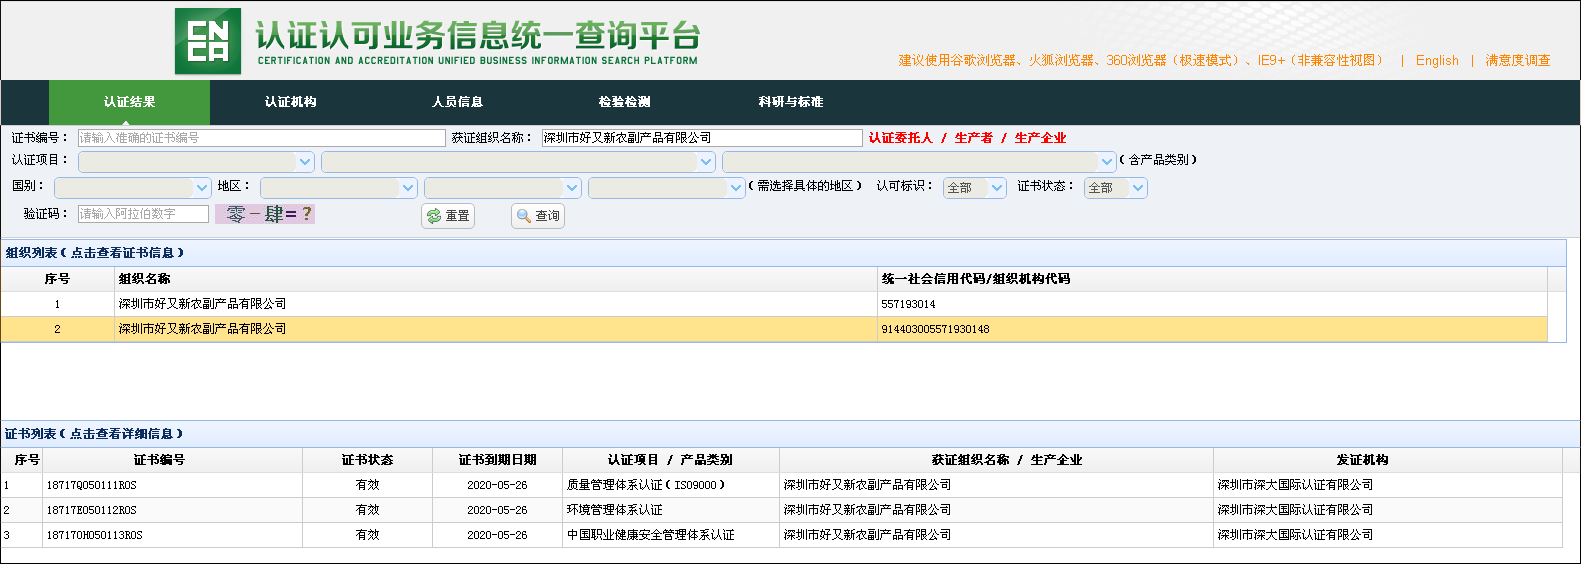
Task: Open the 满意度调查 survey link
Action: [1517, 60]
